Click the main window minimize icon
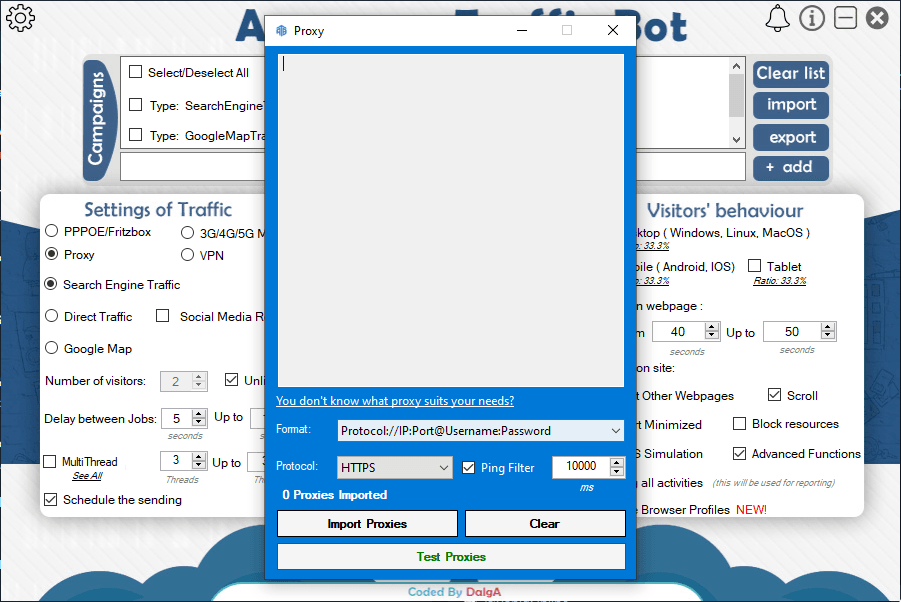This screenshot has height=602, width=901. 846,18
